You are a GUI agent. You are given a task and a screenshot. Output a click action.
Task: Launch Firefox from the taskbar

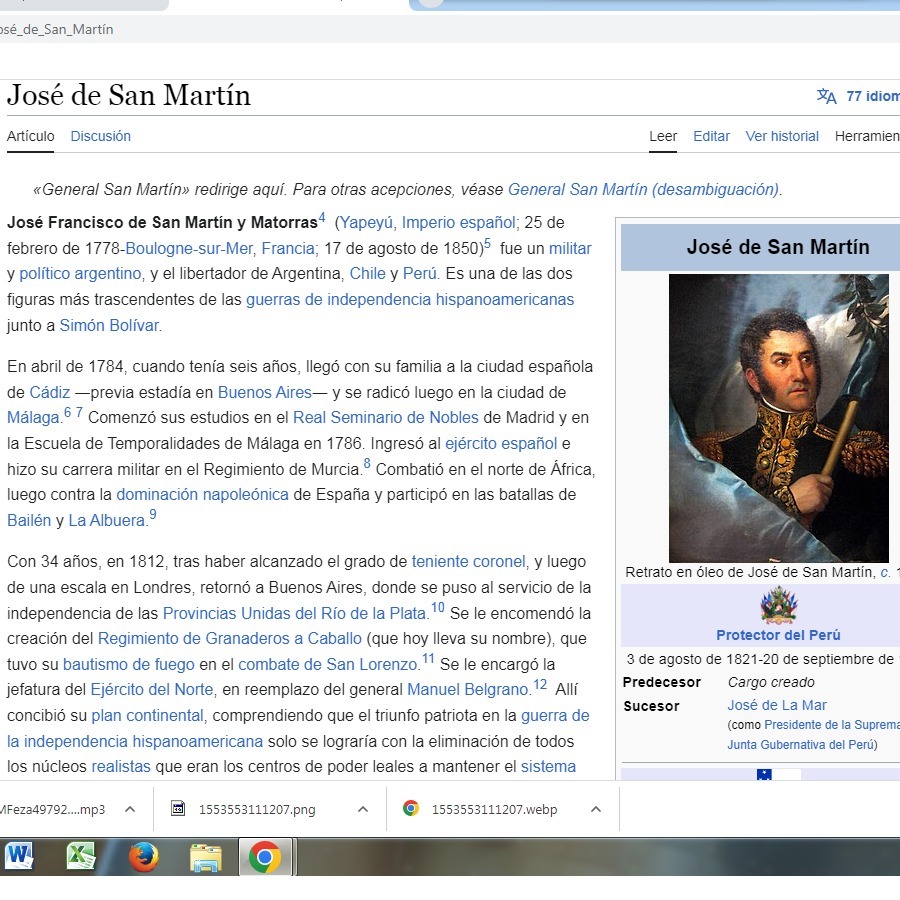143,856
